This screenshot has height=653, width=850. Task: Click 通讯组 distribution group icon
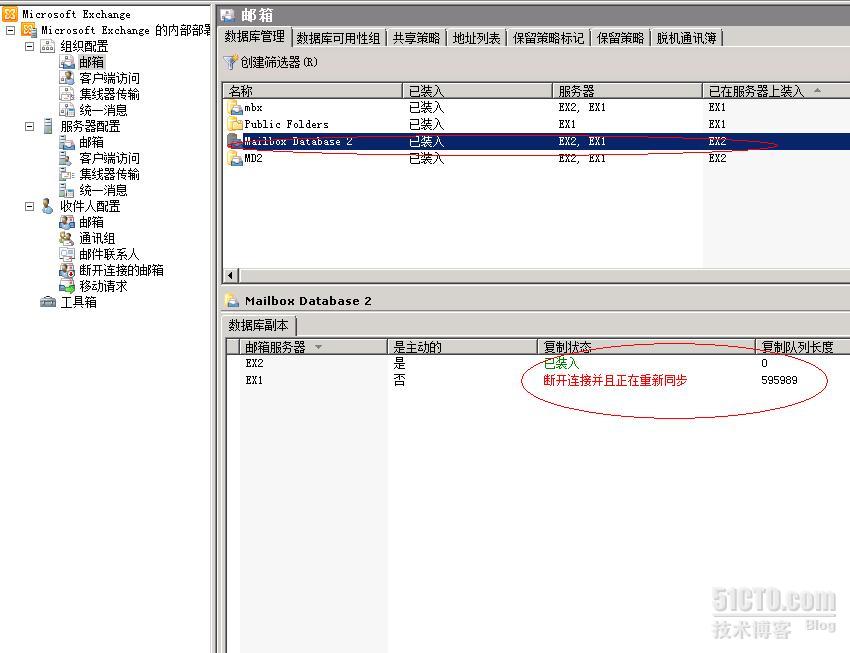[x=67, y=238]
